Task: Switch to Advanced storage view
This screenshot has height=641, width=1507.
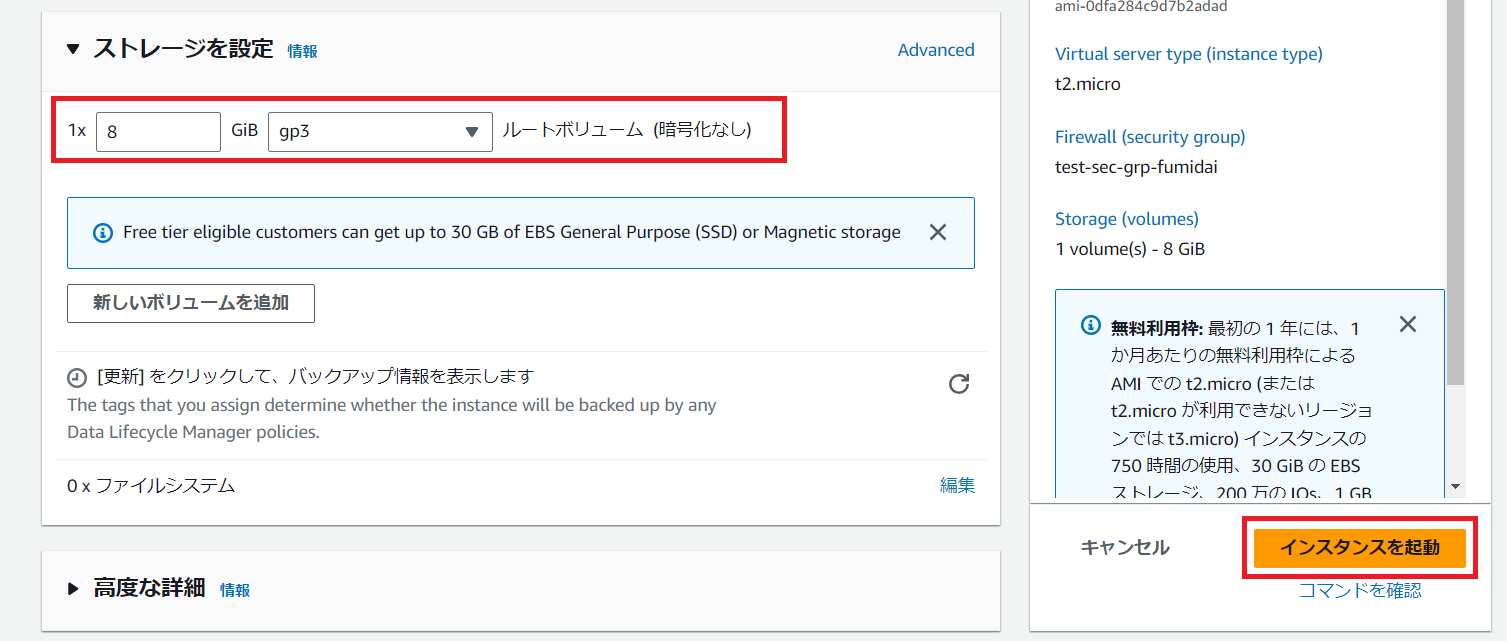Action: pos(935,50)
